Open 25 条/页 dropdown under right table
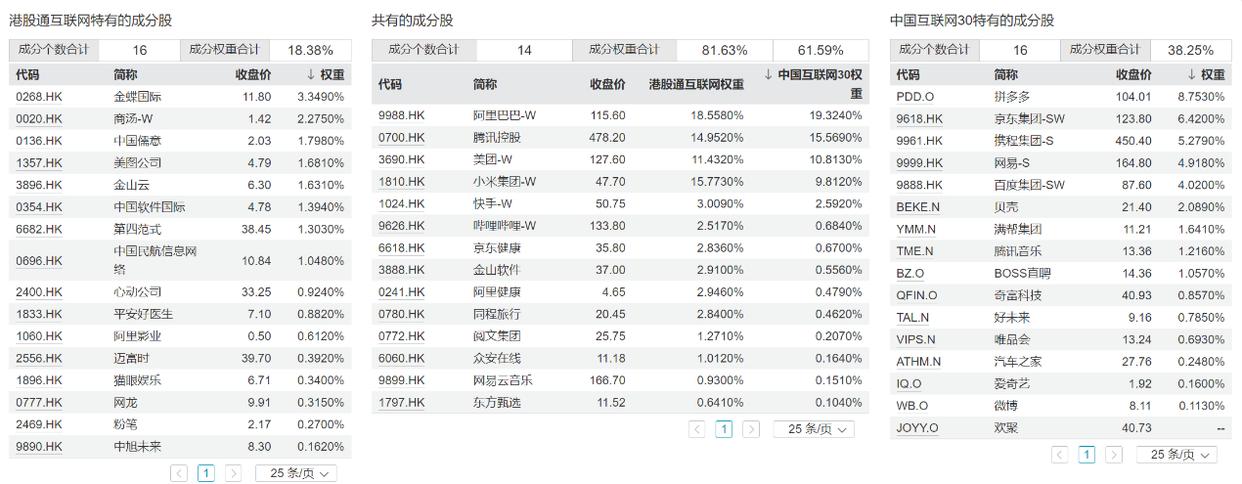The height and width of the screenshot is (484, 1242). (1177, 454)
